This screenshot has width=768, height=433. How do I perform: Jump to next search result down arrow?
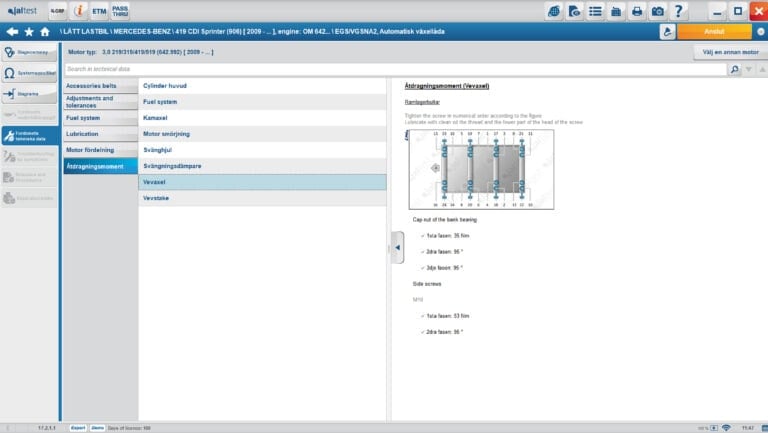(x=747, y=69)
